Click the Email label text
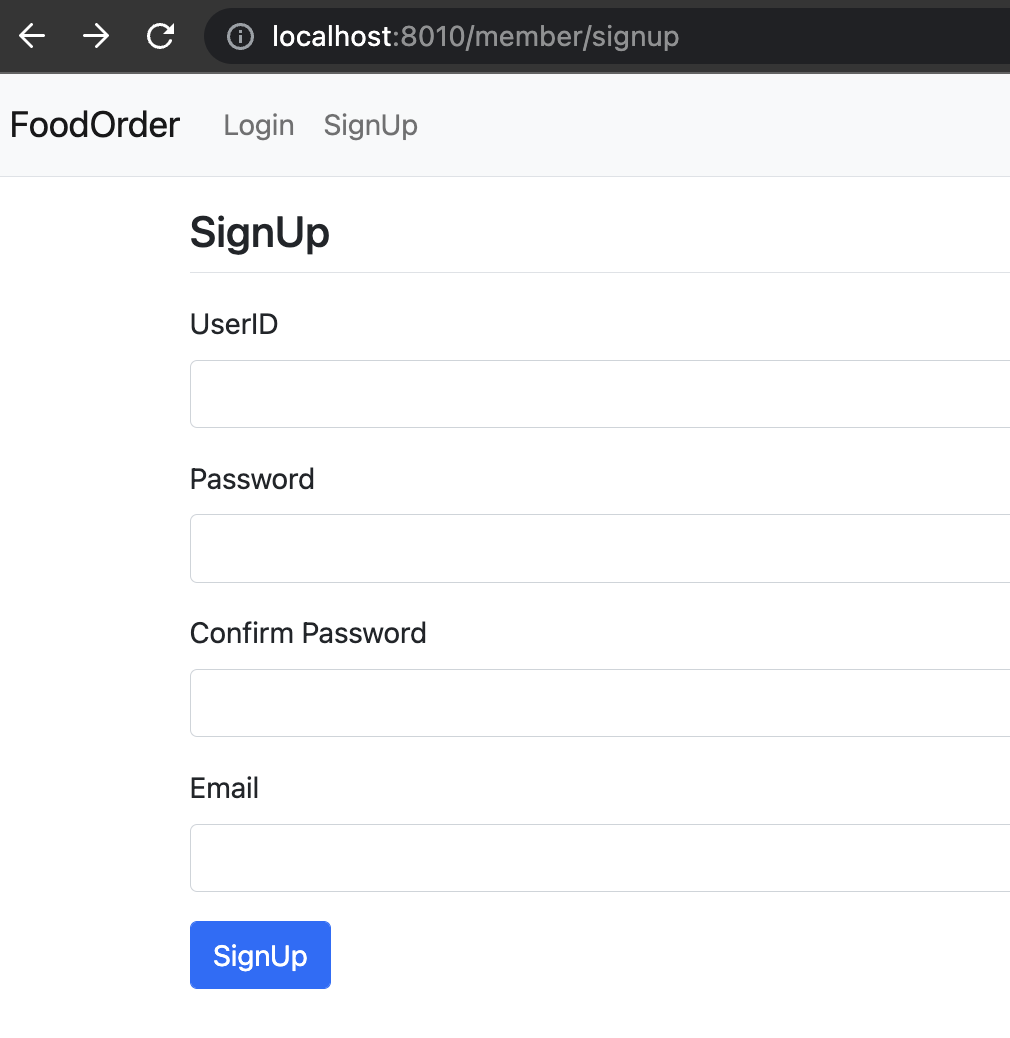Screen dimensions: 1010x1038 [x=223, y=788]
